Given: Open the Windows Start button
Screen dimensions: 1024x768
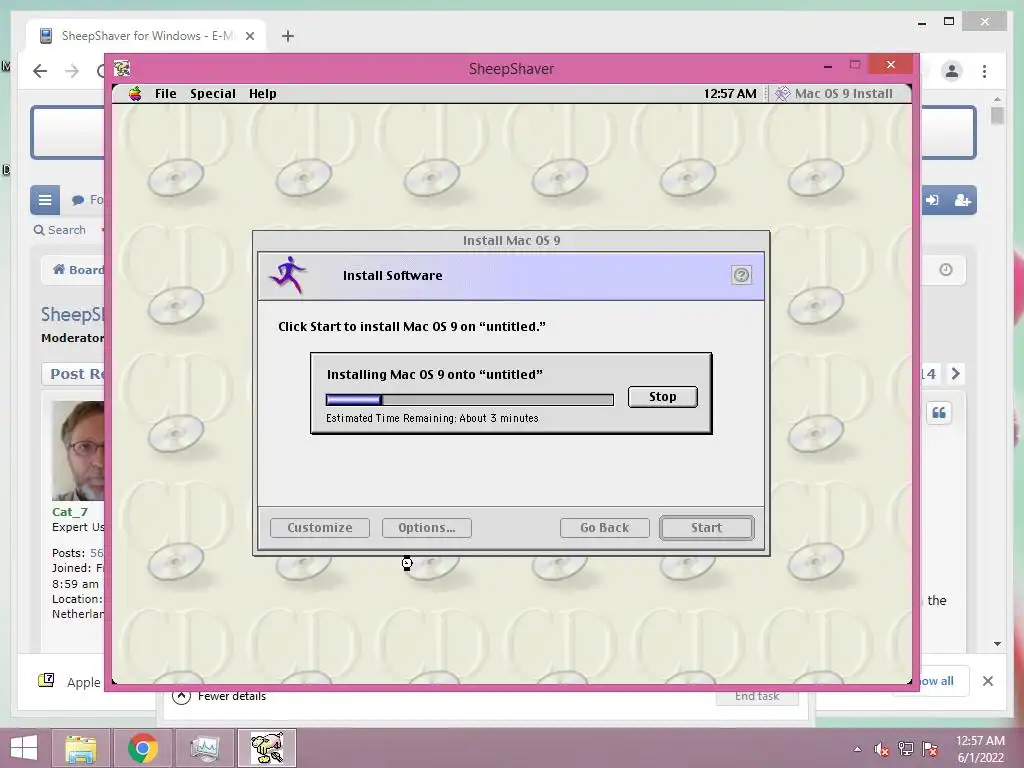Looking at the screenshot, I should point(24,748).
